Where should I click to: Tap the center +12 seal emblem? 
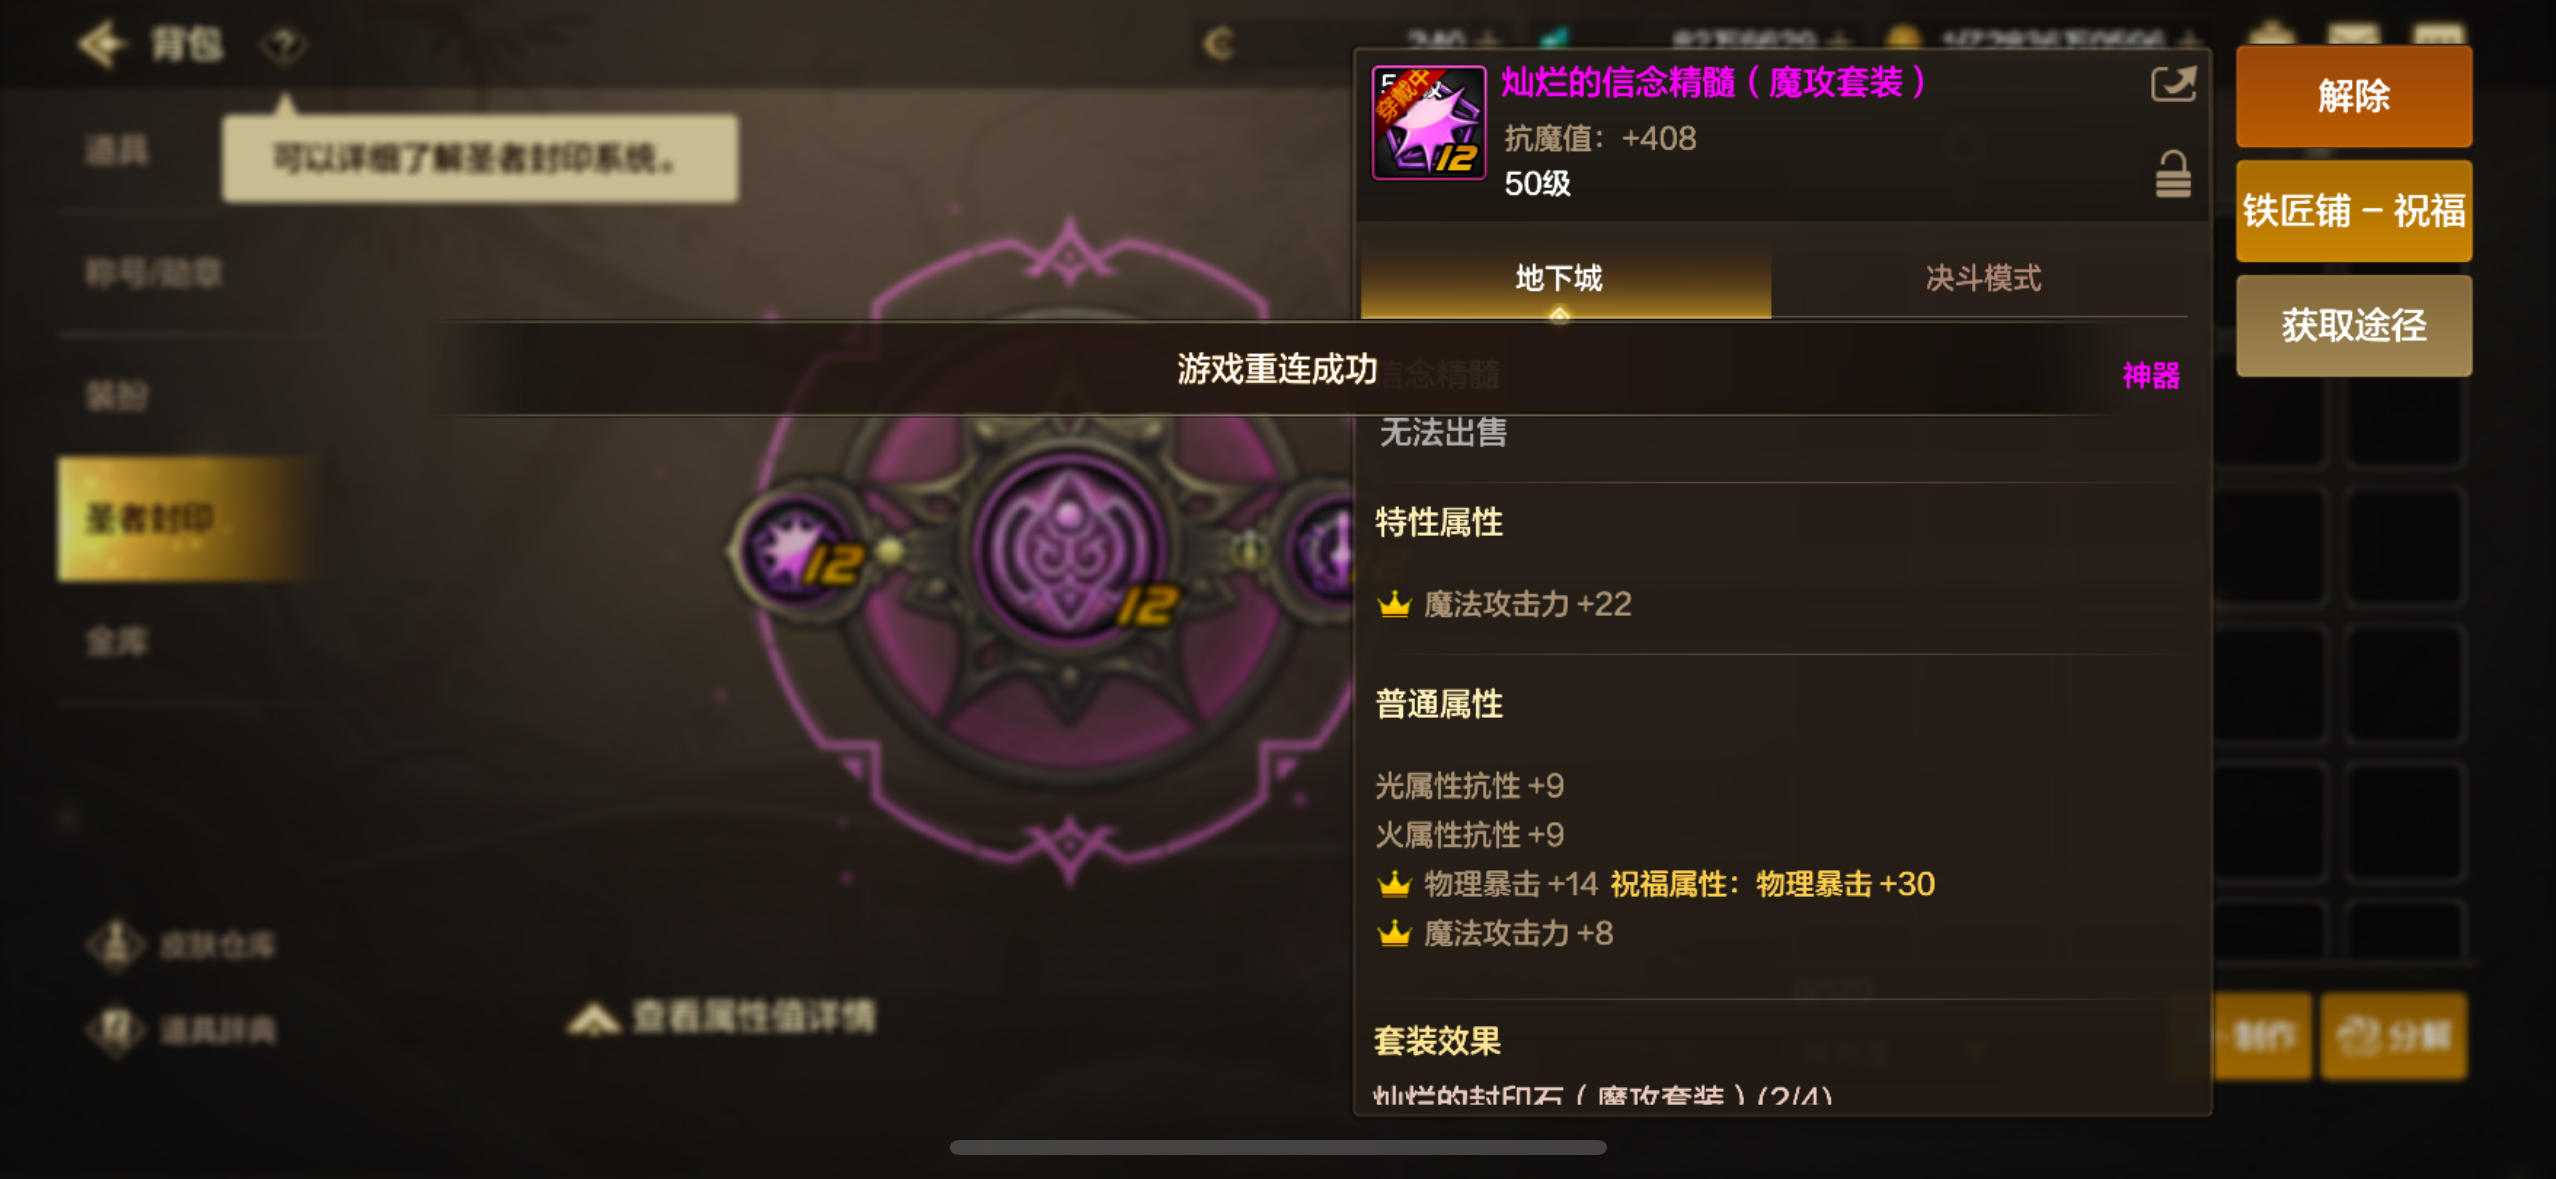pos(1070,549)
